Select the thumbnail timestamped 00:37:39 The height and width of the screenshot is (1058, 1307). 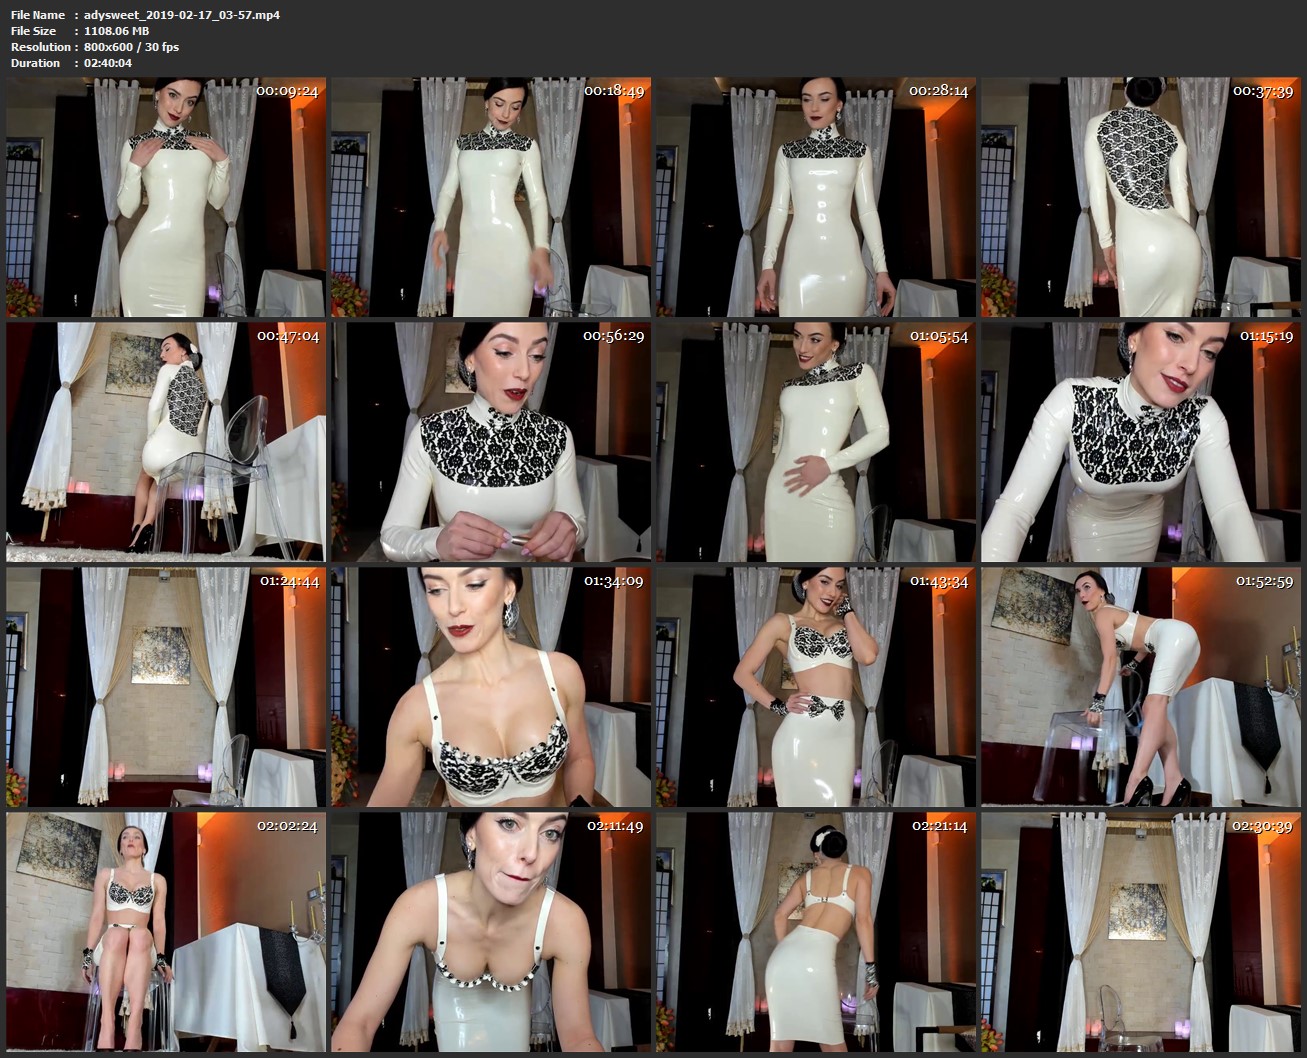1141,197
